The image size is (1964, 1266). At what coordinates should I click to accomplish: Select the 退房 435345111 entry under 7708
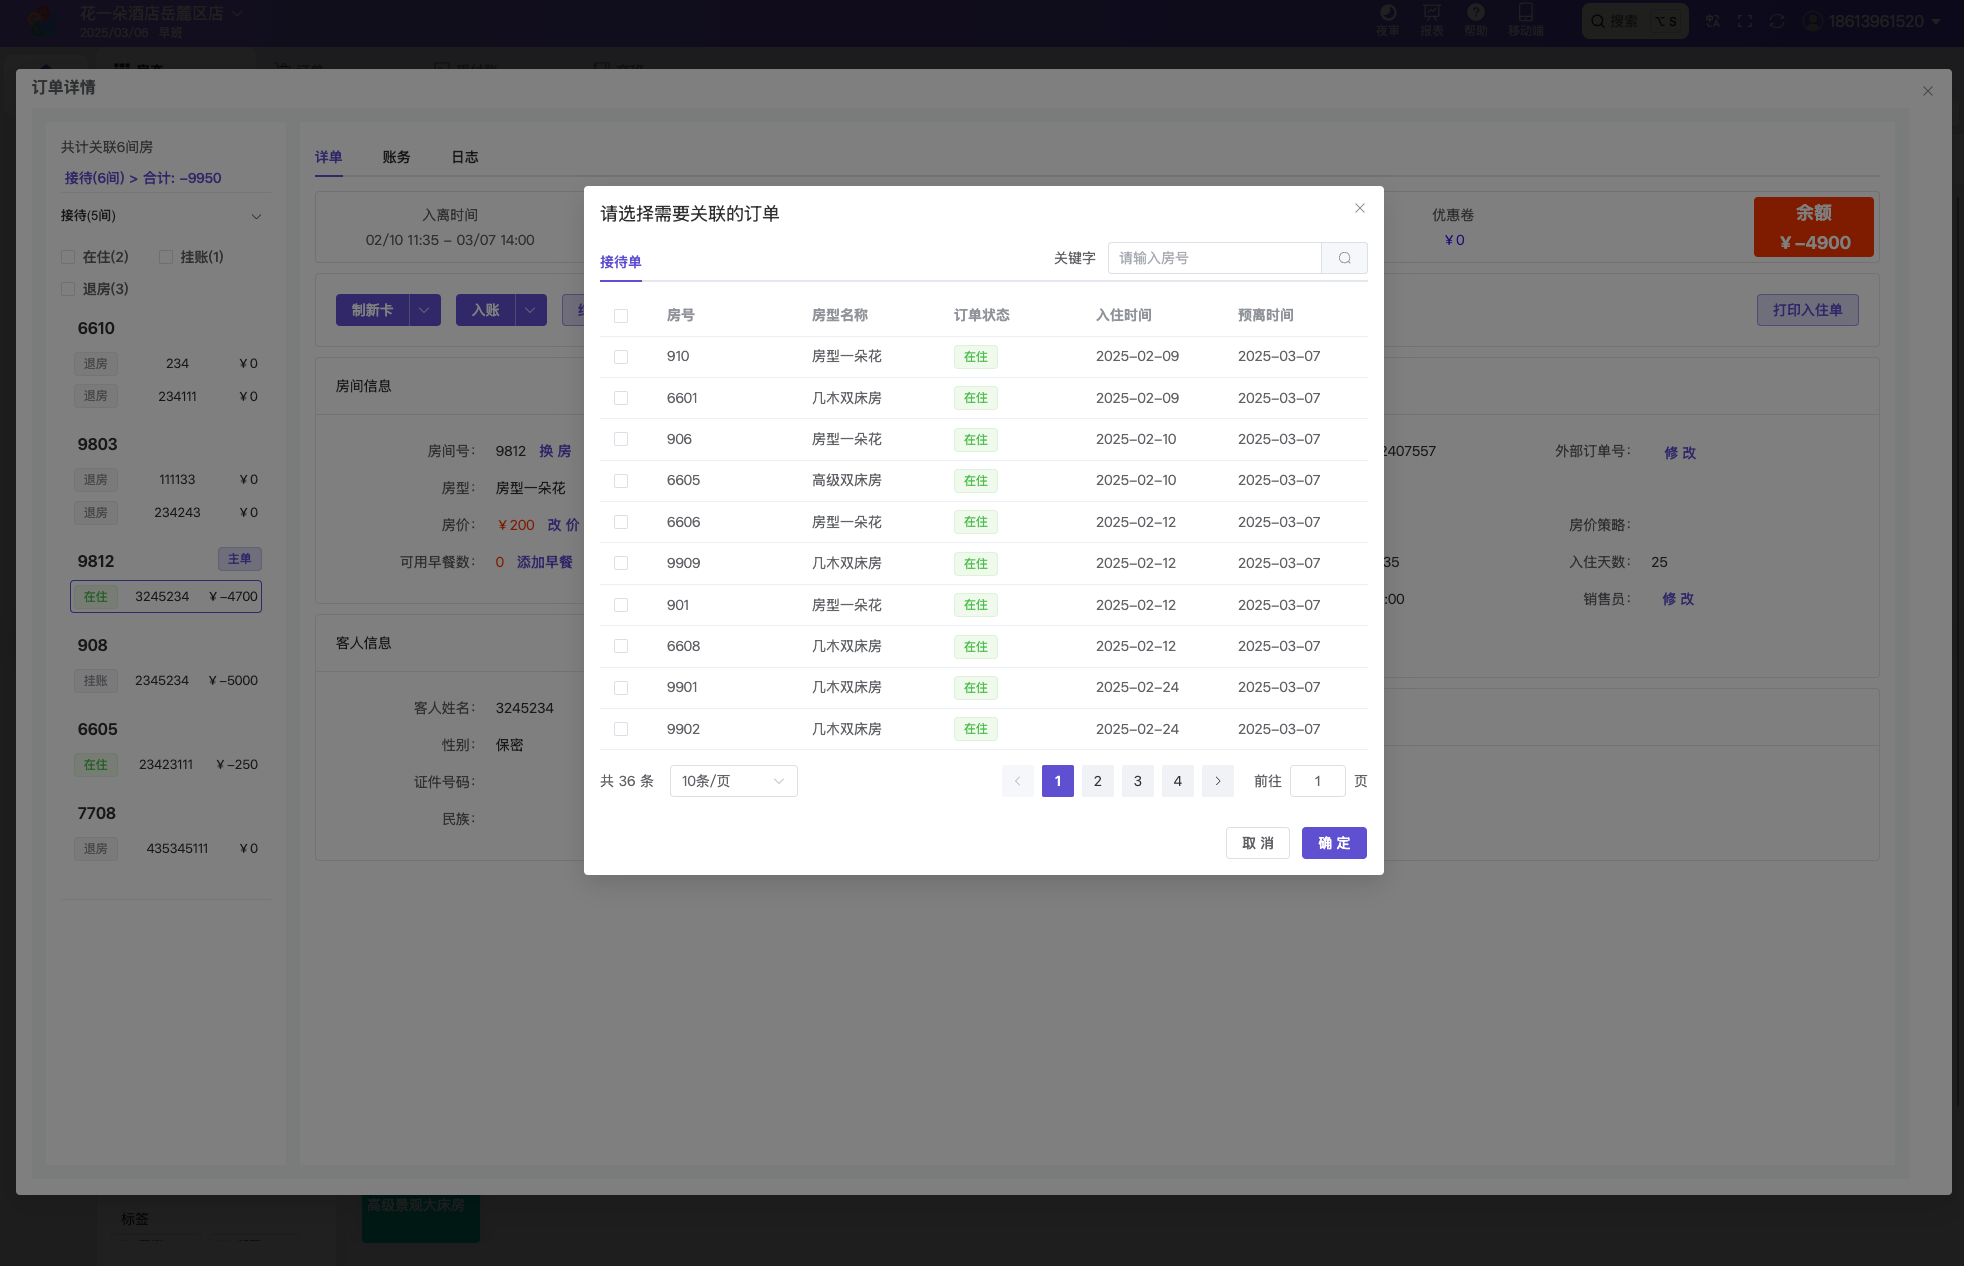pyautogui.click(x=166, y=848)
